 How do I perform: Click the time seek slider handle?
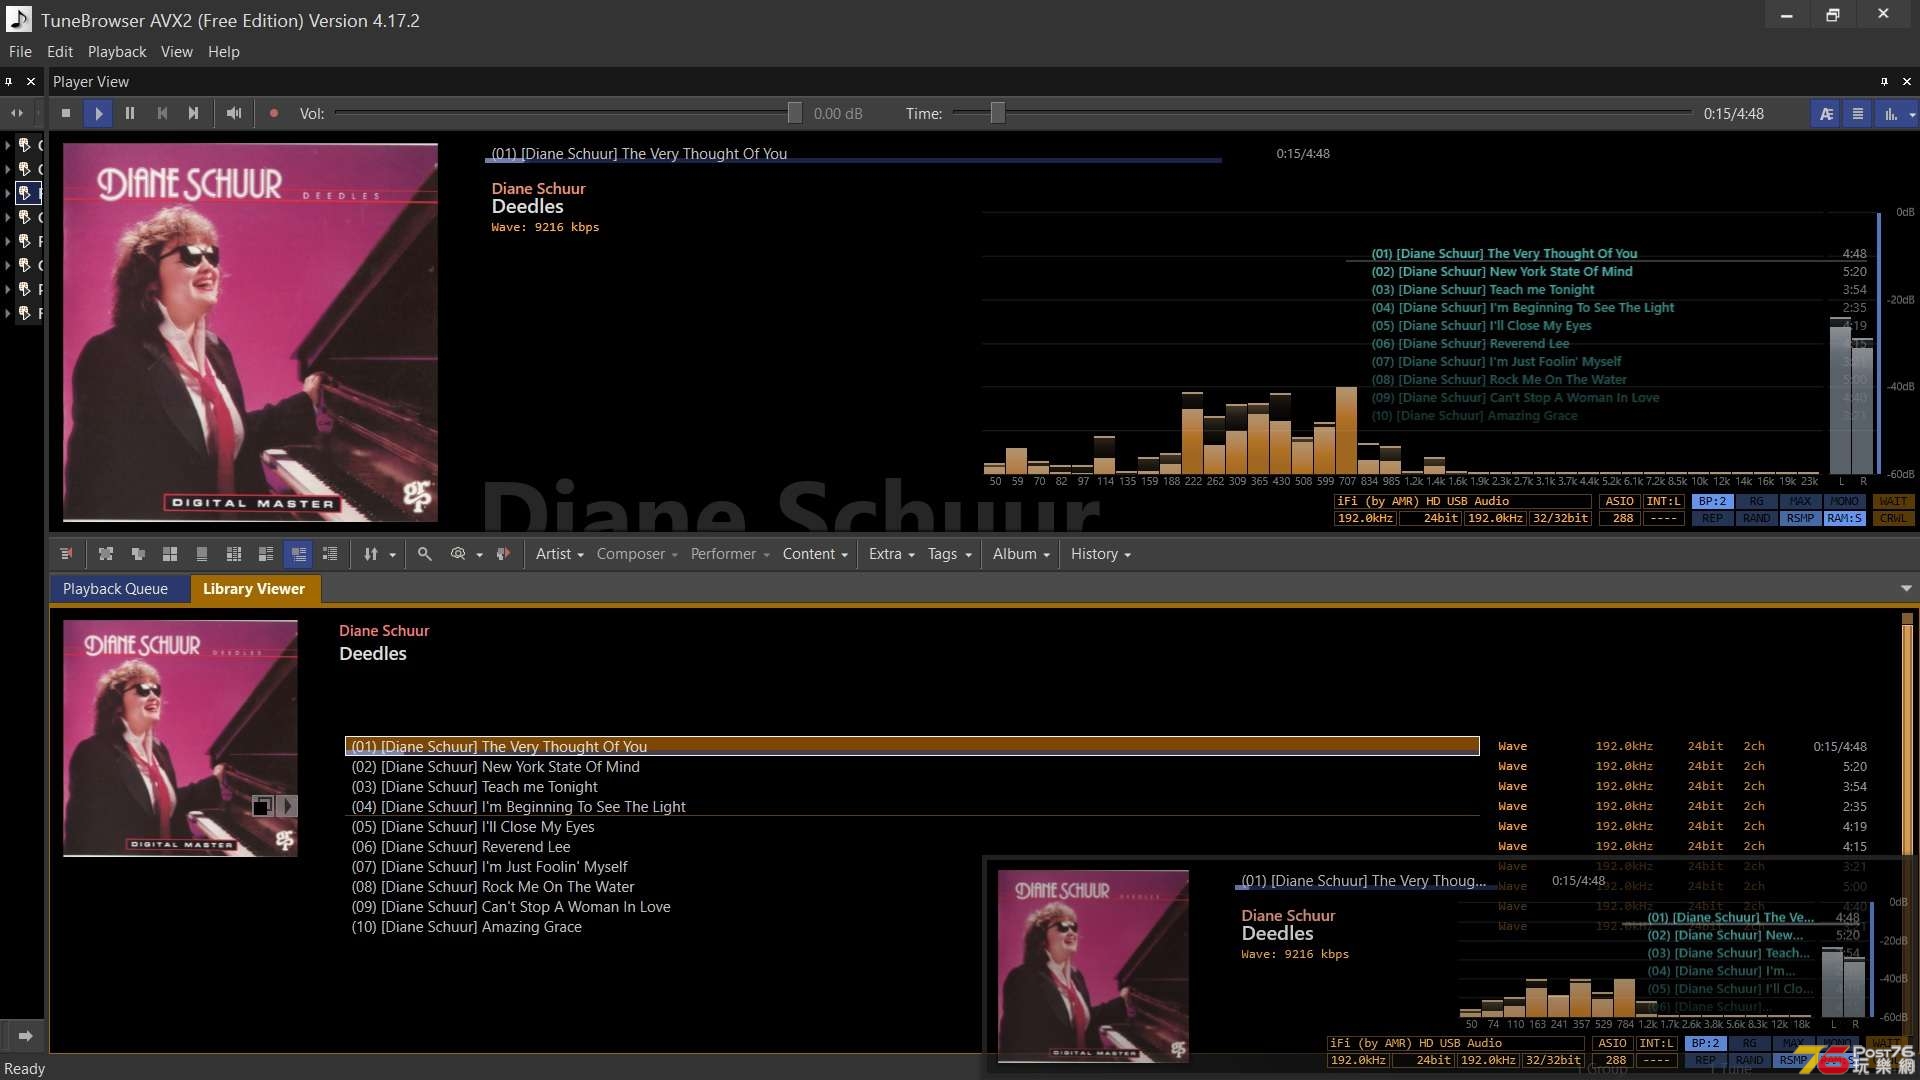click(x=997, y=114)
